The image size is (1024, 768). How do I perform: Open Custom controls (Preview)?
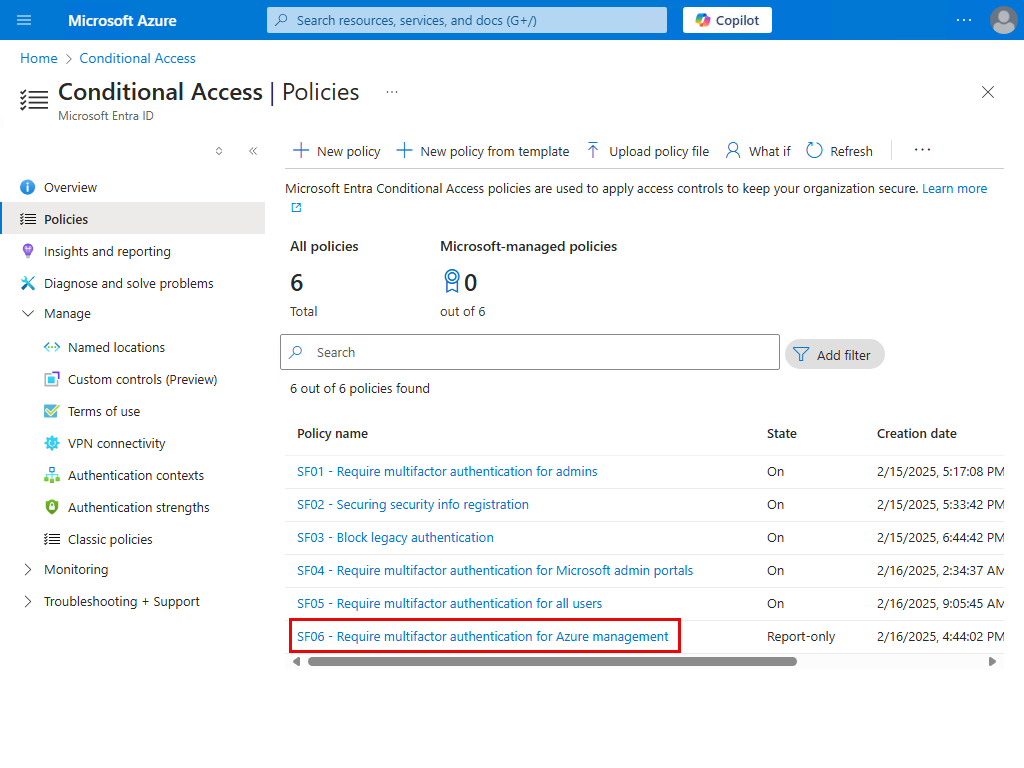coord(142,379)
